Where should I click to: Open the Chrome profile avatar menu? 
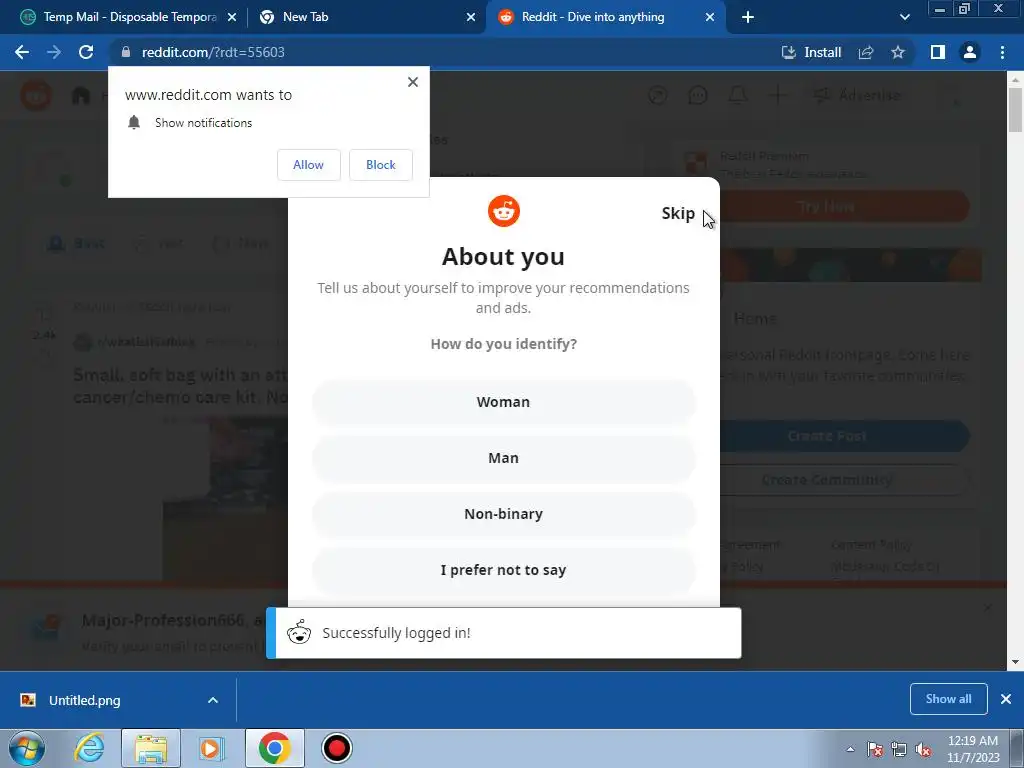970,52
